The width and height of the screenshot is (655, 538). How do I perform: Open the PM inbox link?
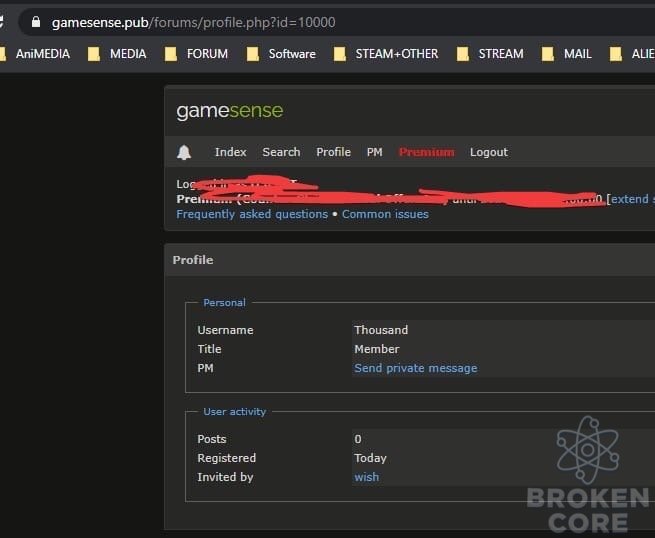(374, 152)
